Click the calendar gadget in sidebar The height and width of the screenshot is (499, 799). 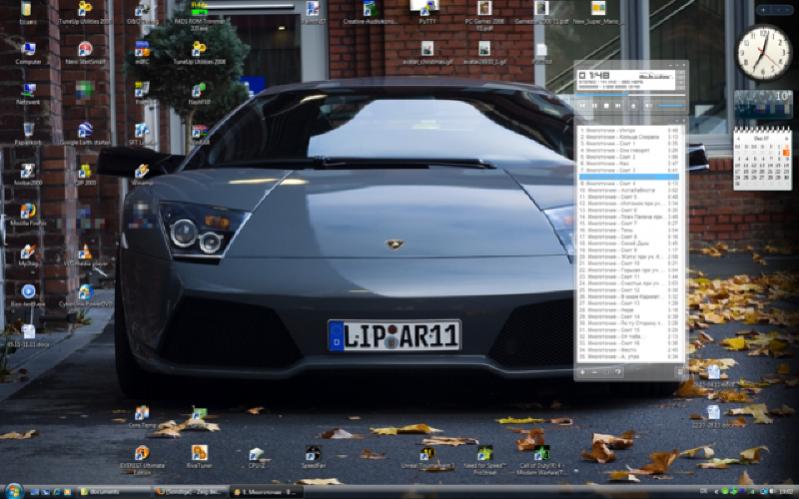pos(762,159)
